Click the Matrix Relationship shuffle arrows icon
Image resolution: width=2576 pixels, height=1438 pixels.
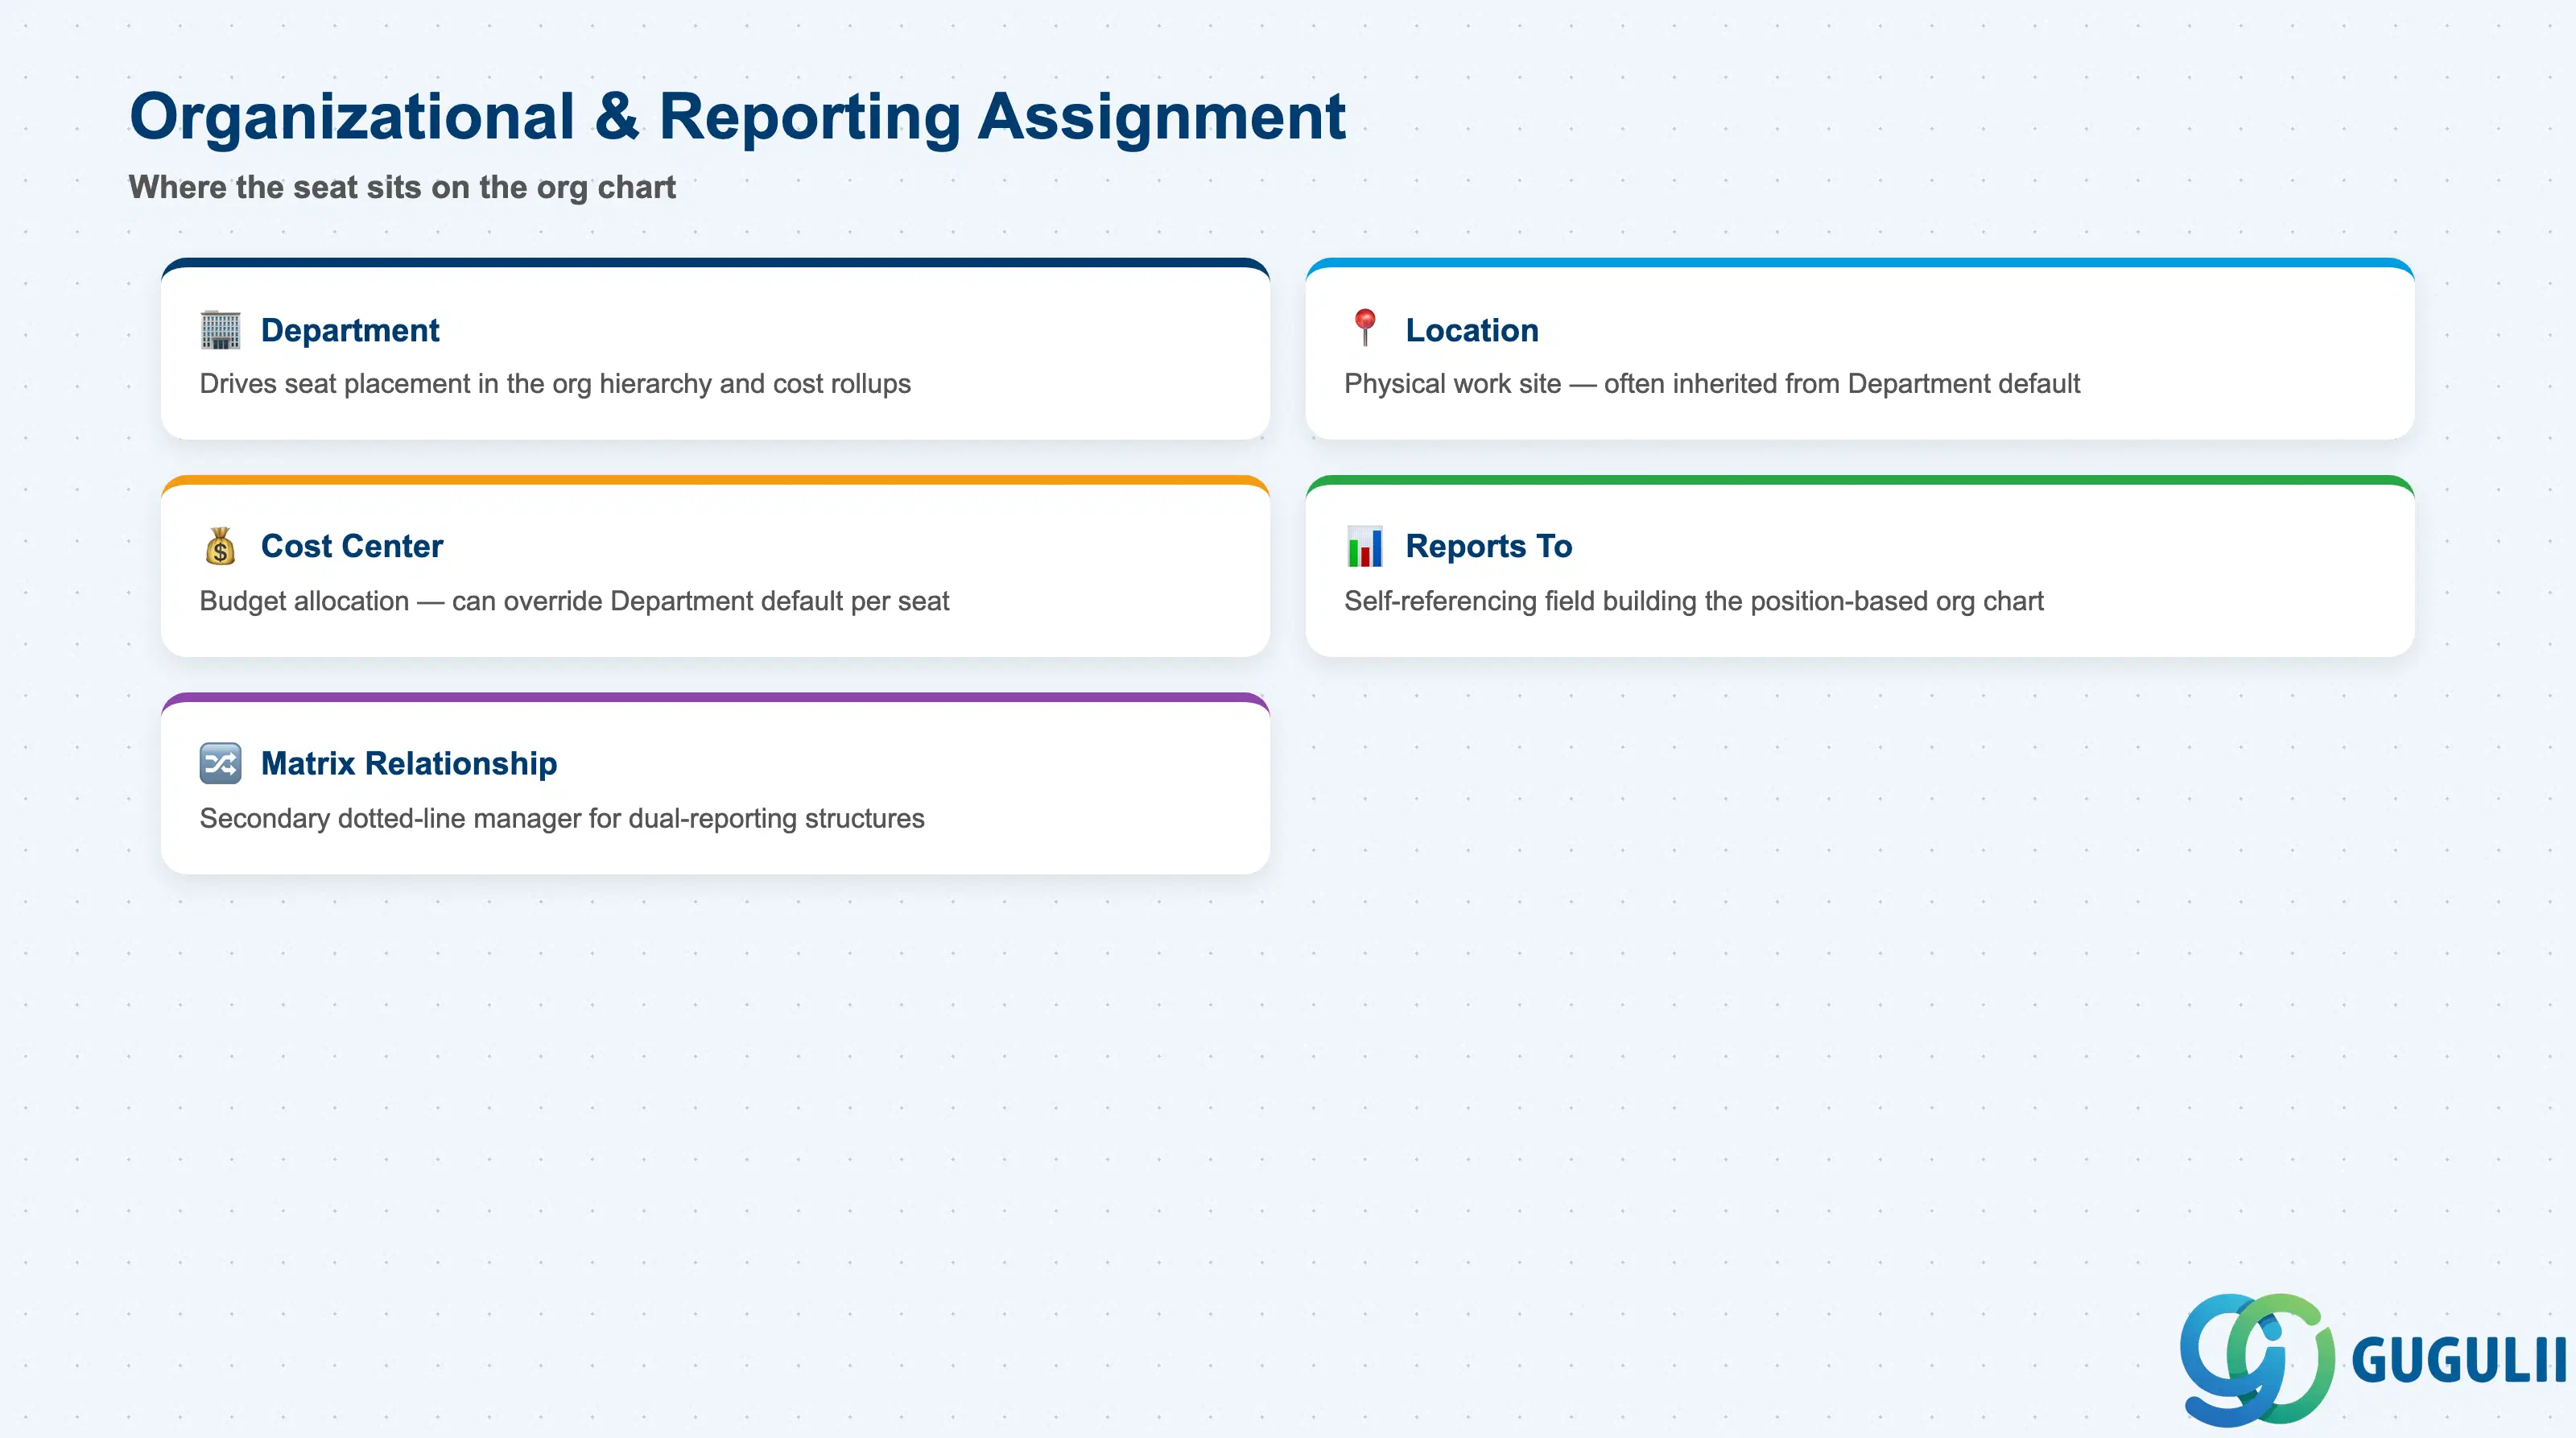pos(220,763)
